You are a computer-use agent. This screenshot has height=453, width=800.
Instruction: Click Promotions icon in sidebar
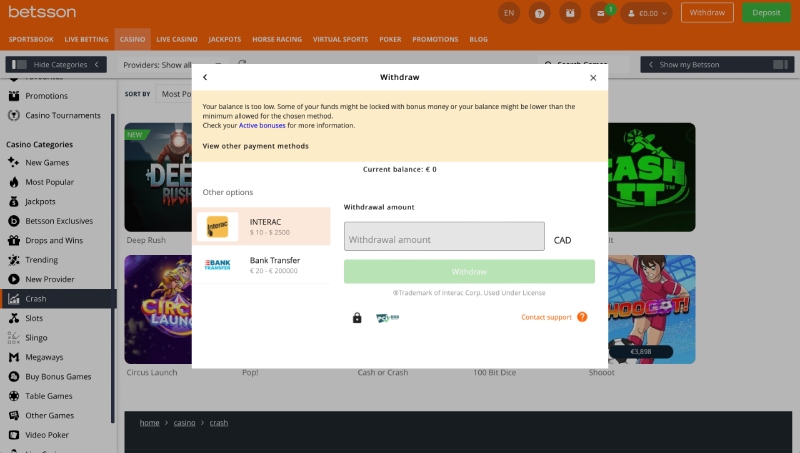click(14, 96)
